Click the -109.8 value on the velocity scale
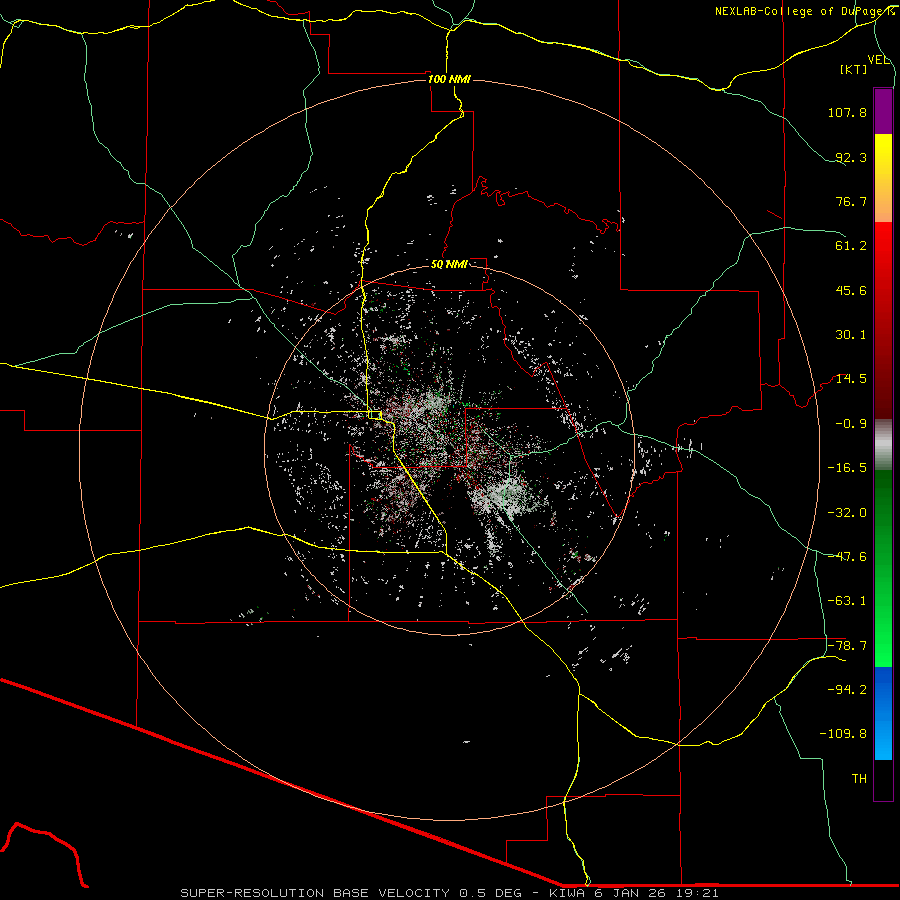 coord(843,734)
